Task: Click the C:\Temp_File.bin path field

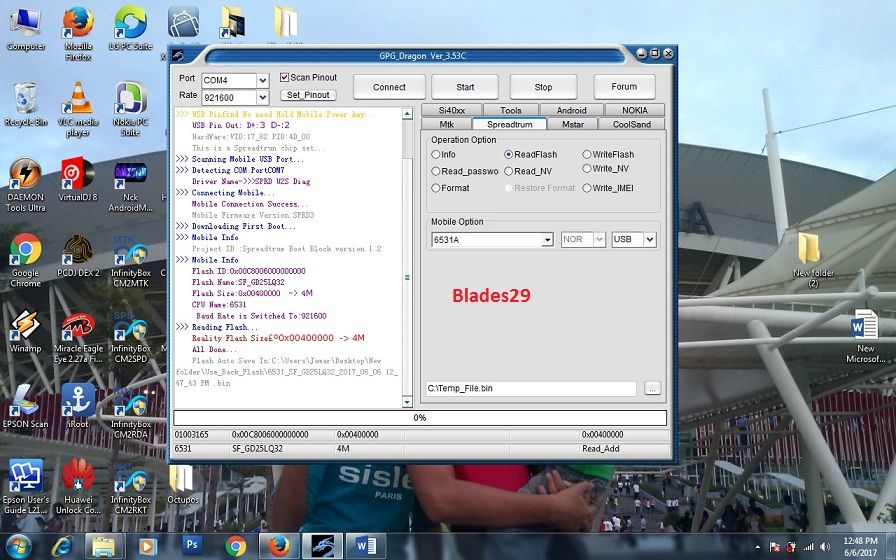Action: (x=530, y=388)
